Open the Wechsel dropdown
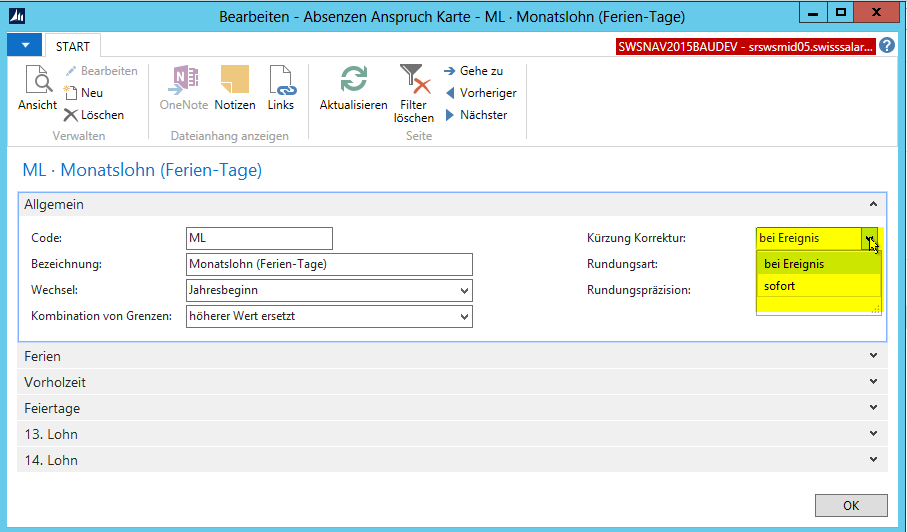The width and height of the screenshot is (907, 532). [x=463, y=291]
